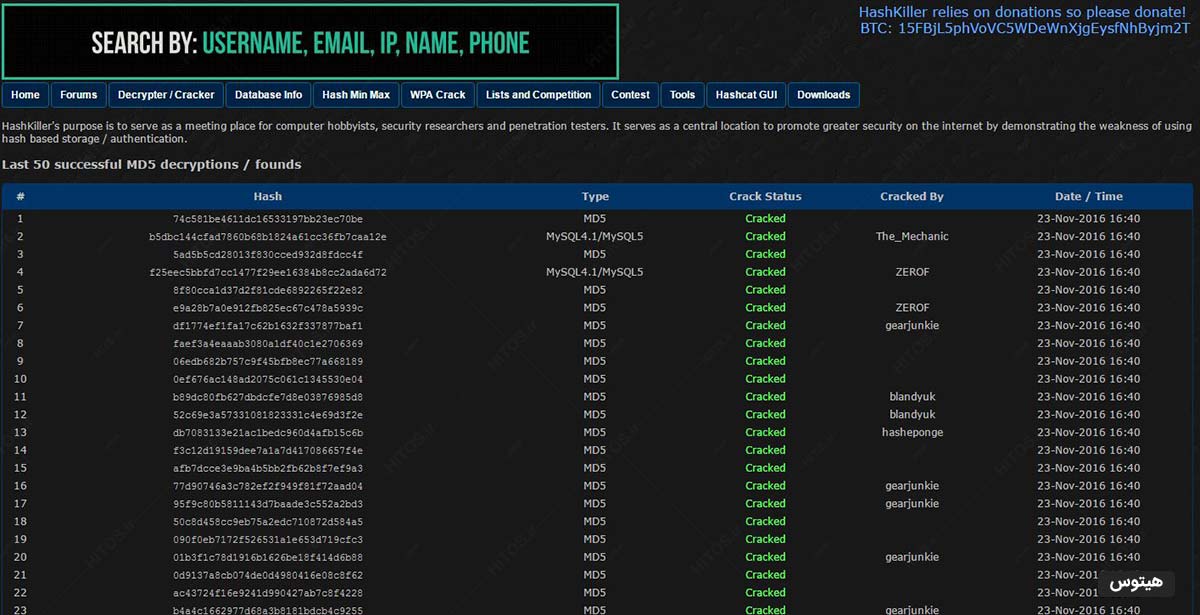
Task: Click the username hasheponge
Action: tap(912, 432)
